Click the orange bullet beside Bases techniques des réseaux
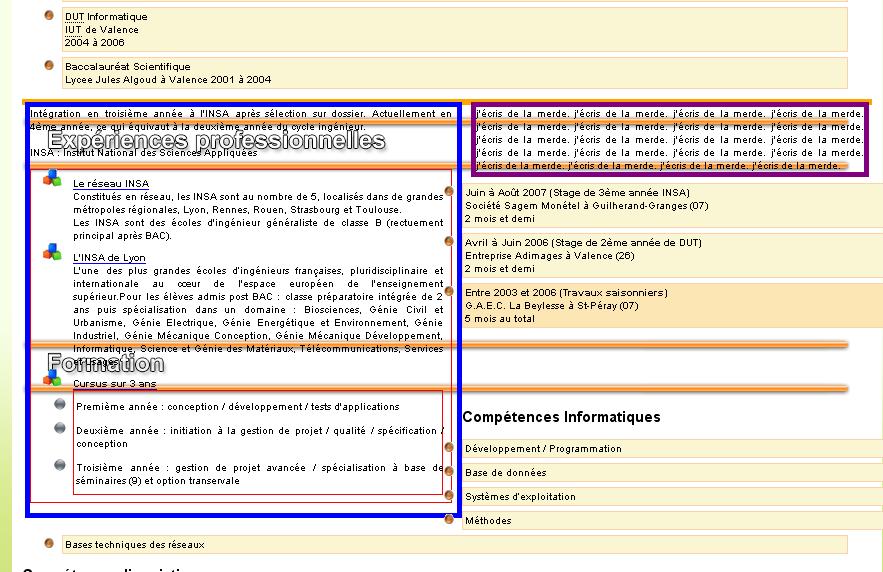 click(49, 543)
